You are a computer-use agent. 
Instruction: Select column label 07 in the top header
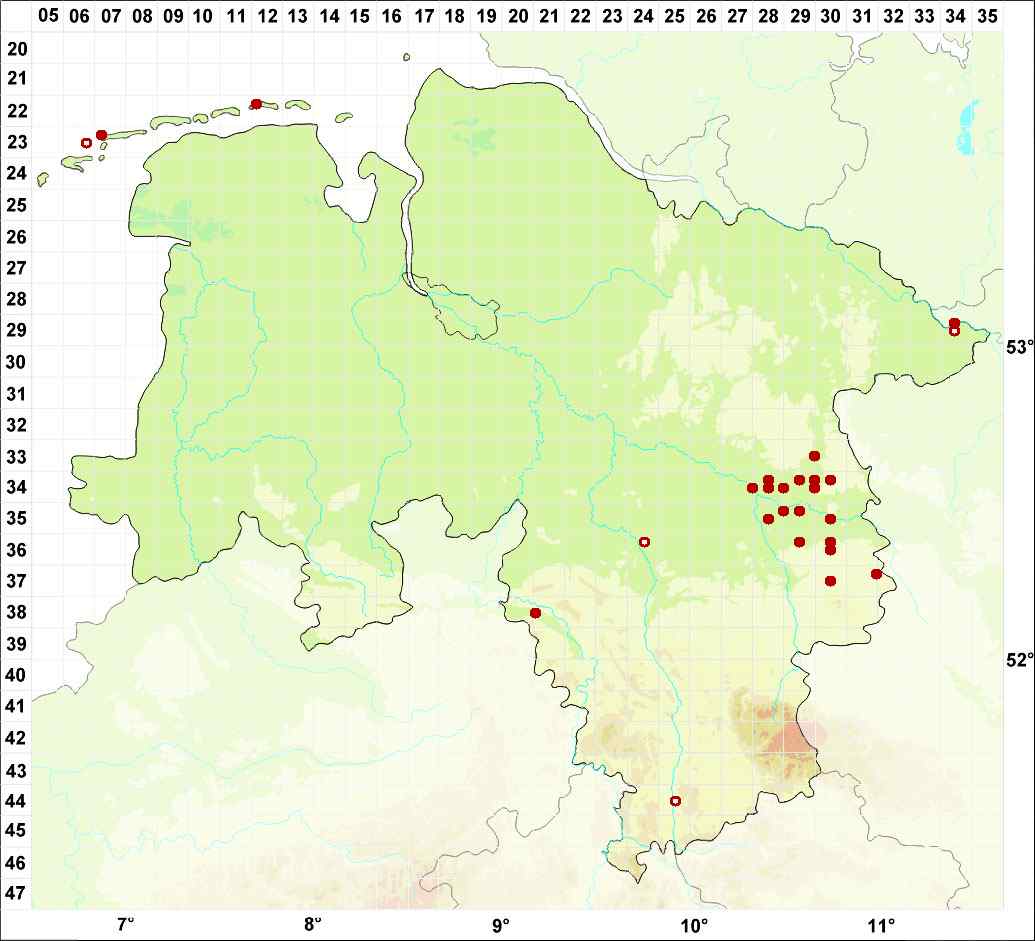click(x=110, y=16)
